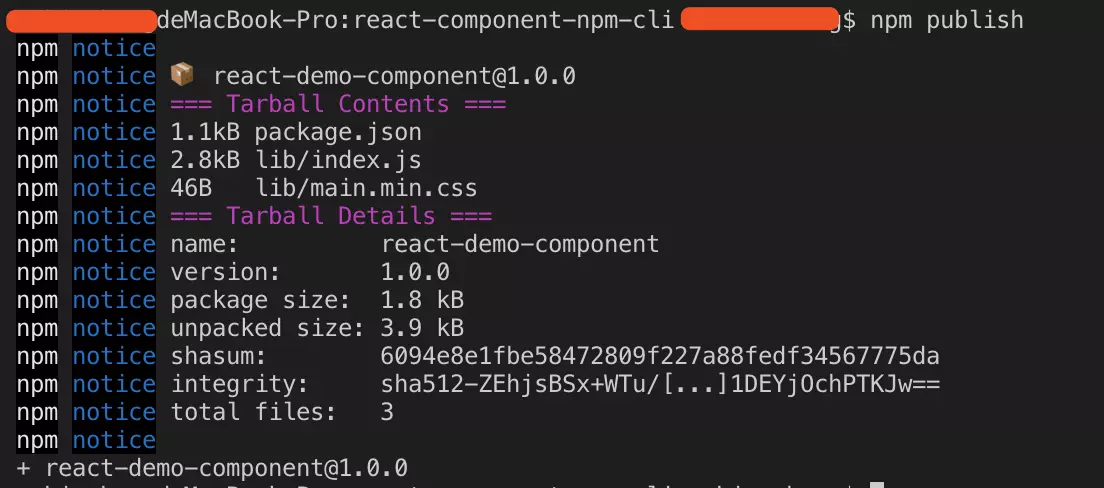Click the total files count 3
This screenshot has width=1104, height=488.
coord(387,412)
